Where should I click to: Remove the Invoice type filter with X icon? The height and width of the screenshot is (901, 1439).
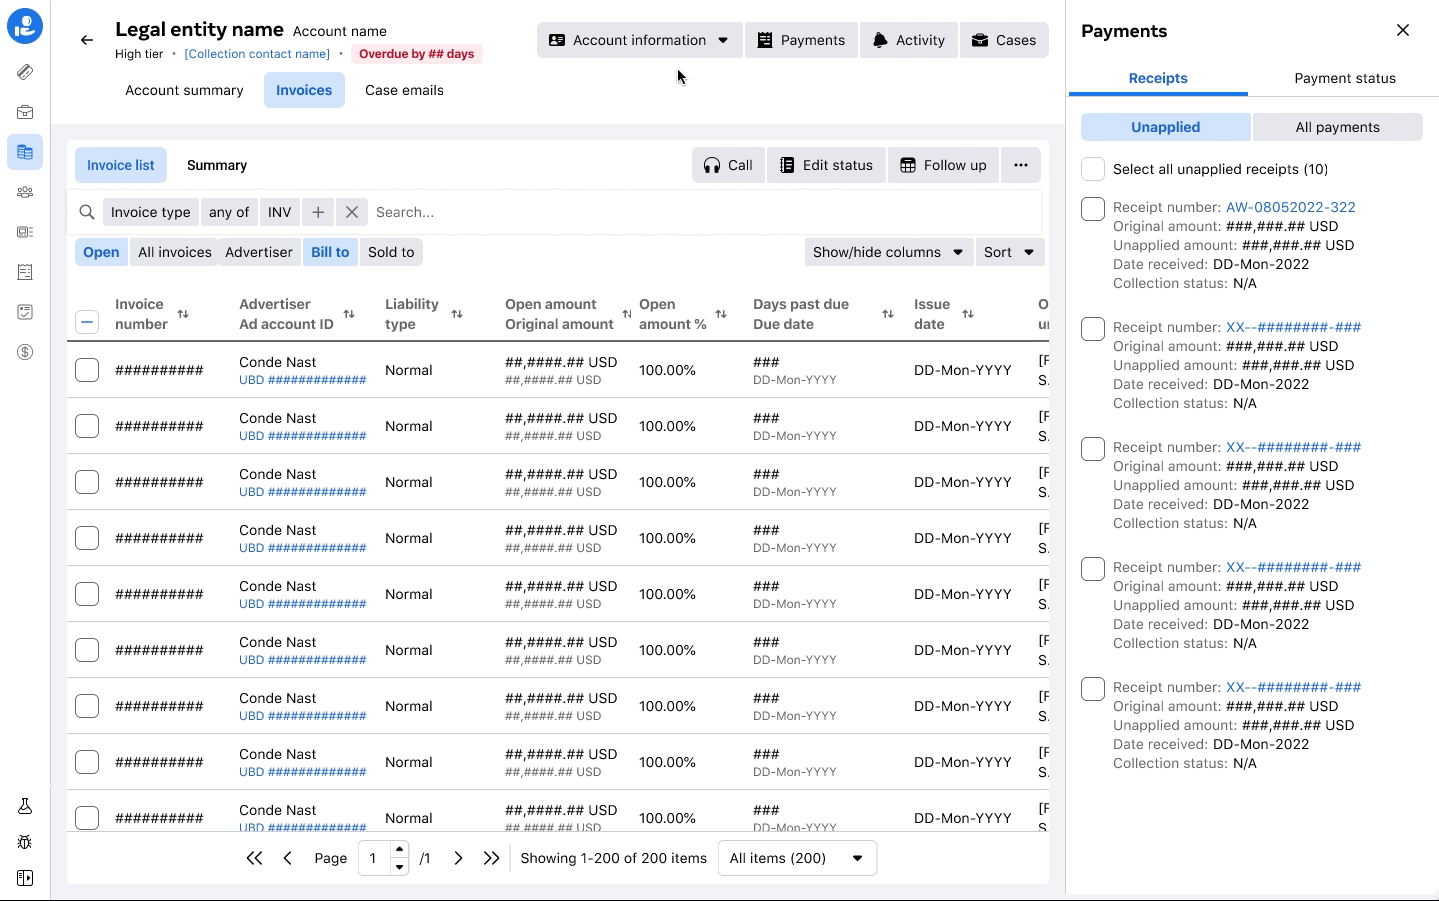(351, 212)
